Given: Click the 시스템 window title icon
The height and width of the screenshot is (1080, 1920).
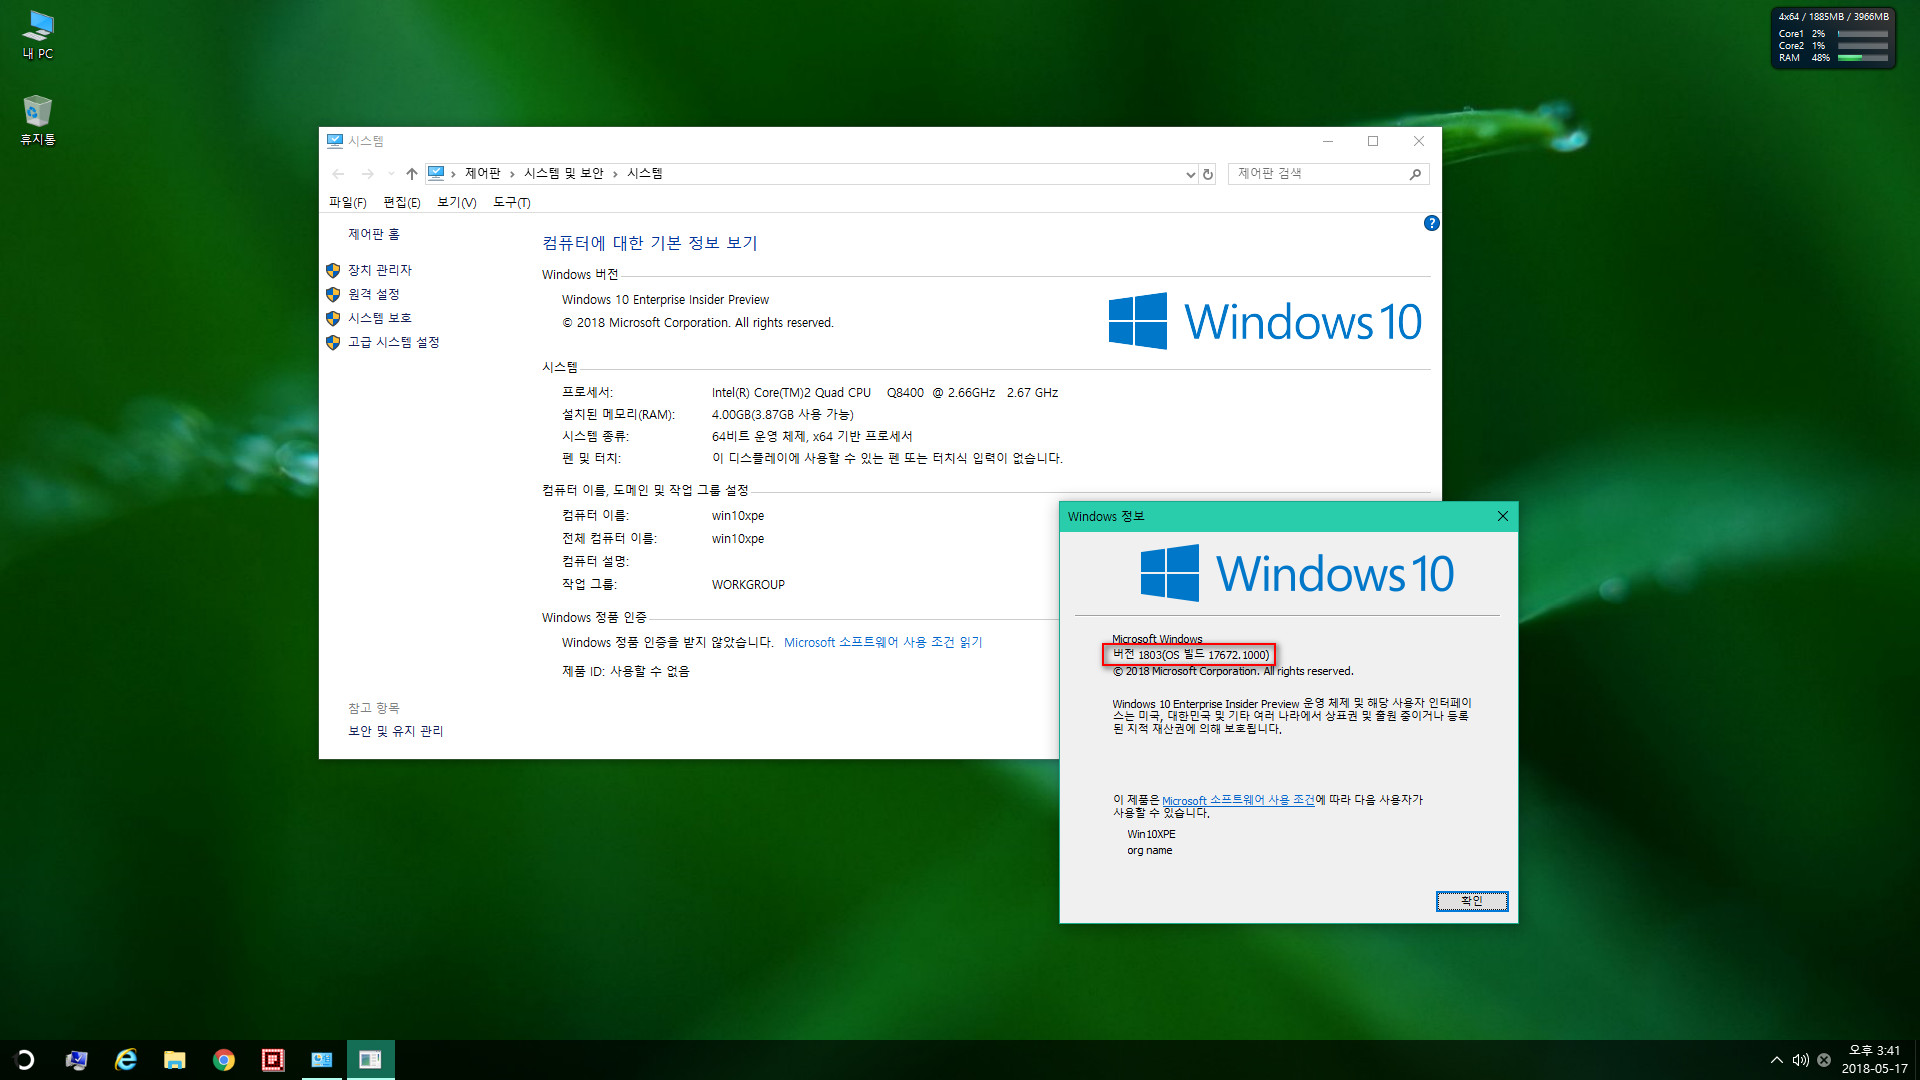Looking at the screenshot, I should point(335,141).
